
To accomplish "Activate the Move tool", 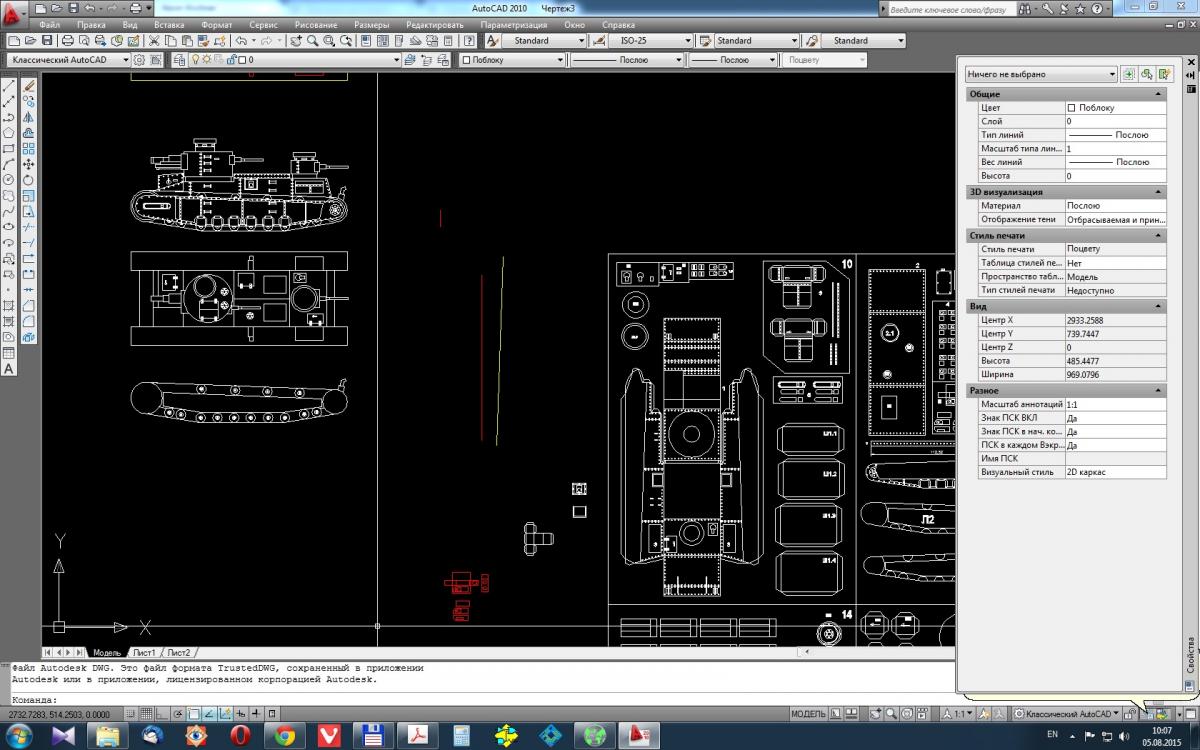I will (x=29, y=163).
